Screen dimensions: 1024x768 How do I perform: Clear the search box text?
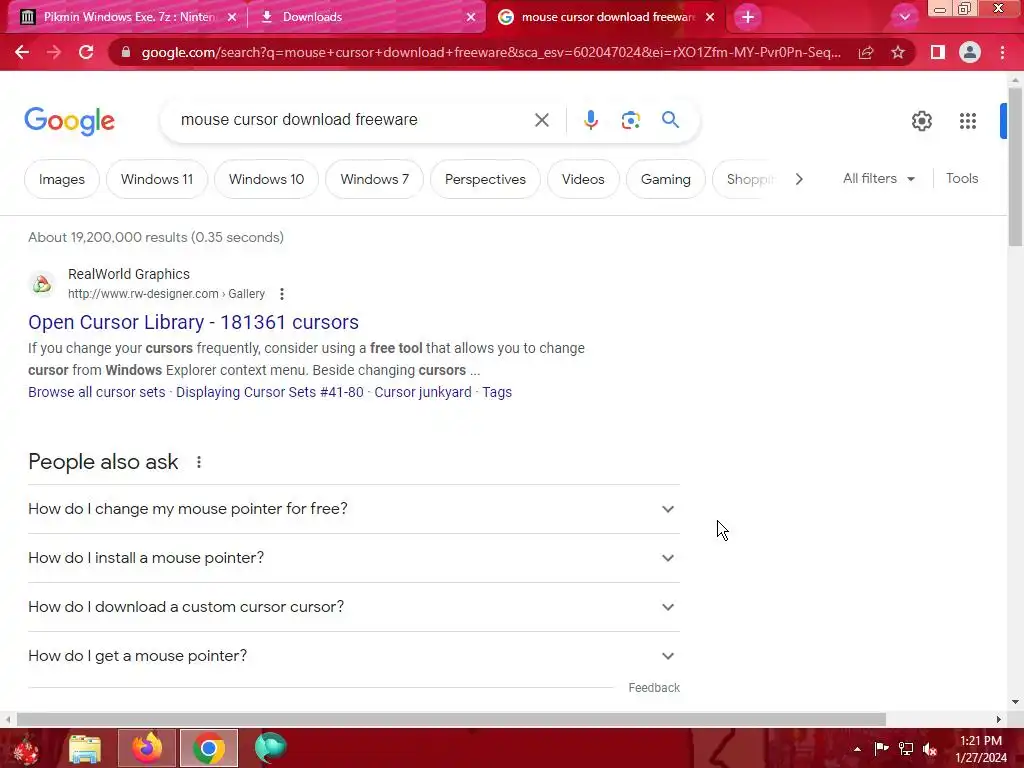541,120
